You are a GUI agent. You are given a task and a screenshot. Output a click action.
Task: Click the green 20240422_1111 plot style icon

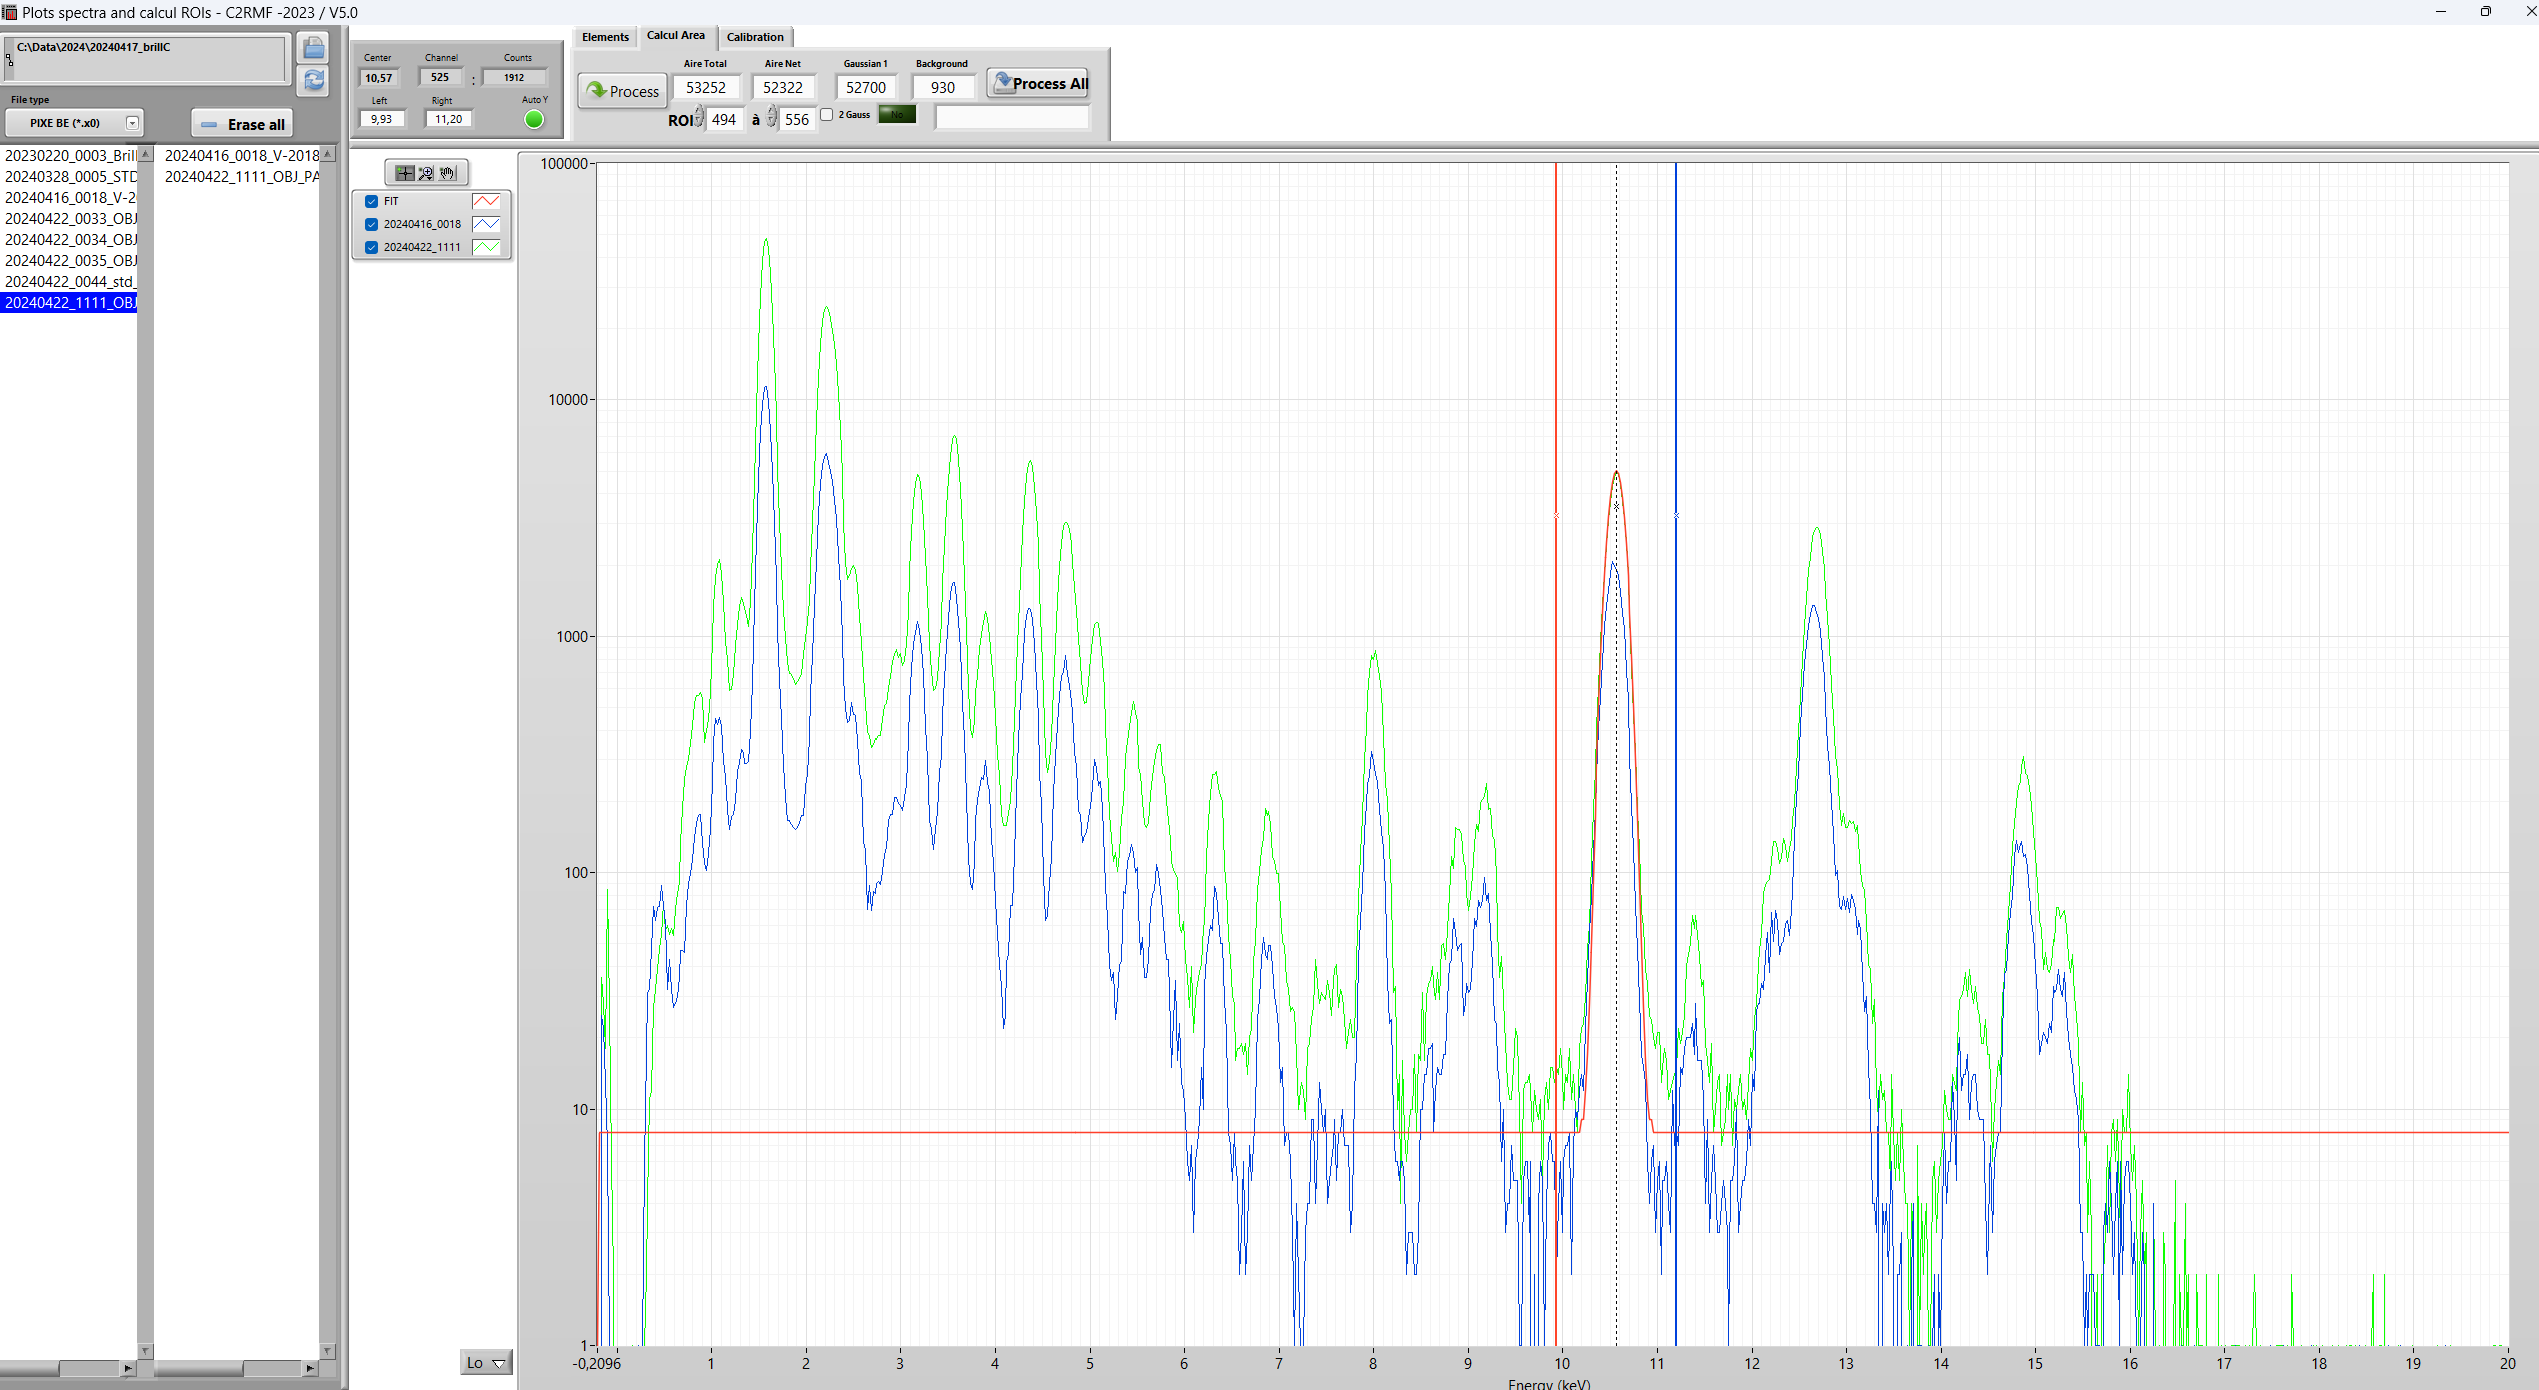click(x=486, y=247)
